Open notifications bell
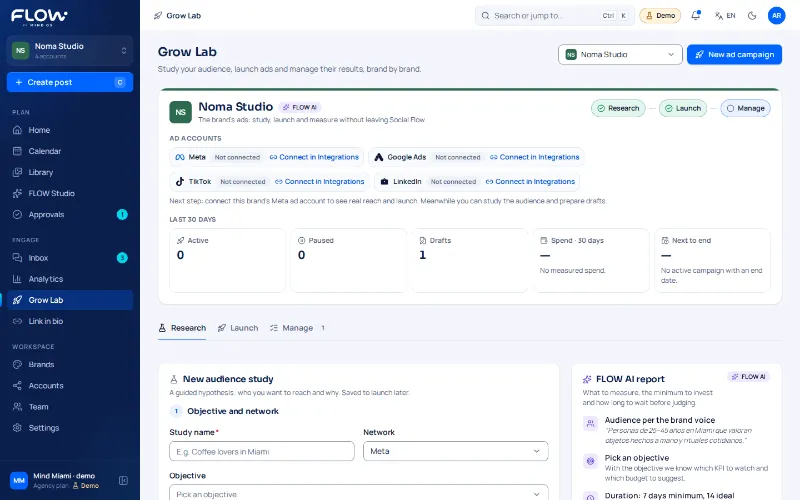This screenshot has height=500, width=800. tap(695, 15)
